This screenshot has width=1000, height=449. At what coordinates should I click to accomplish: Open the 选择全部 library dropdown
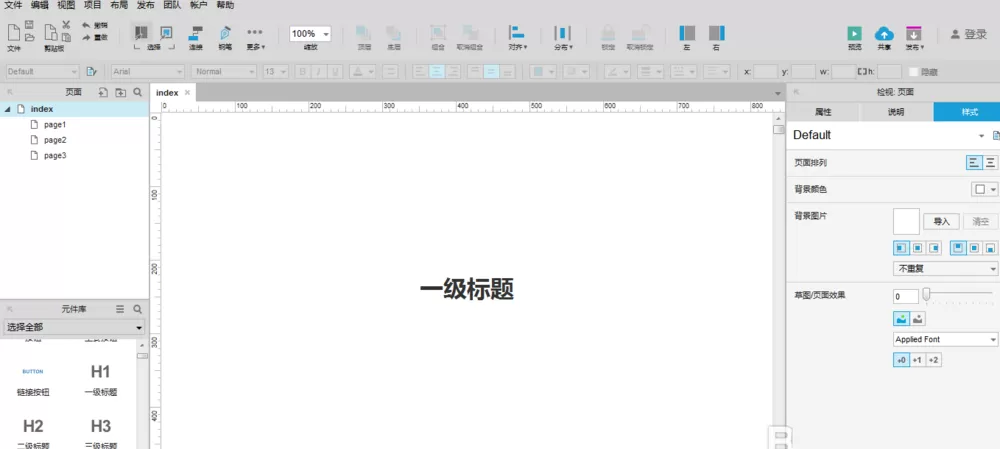click(x=75, y=328)
